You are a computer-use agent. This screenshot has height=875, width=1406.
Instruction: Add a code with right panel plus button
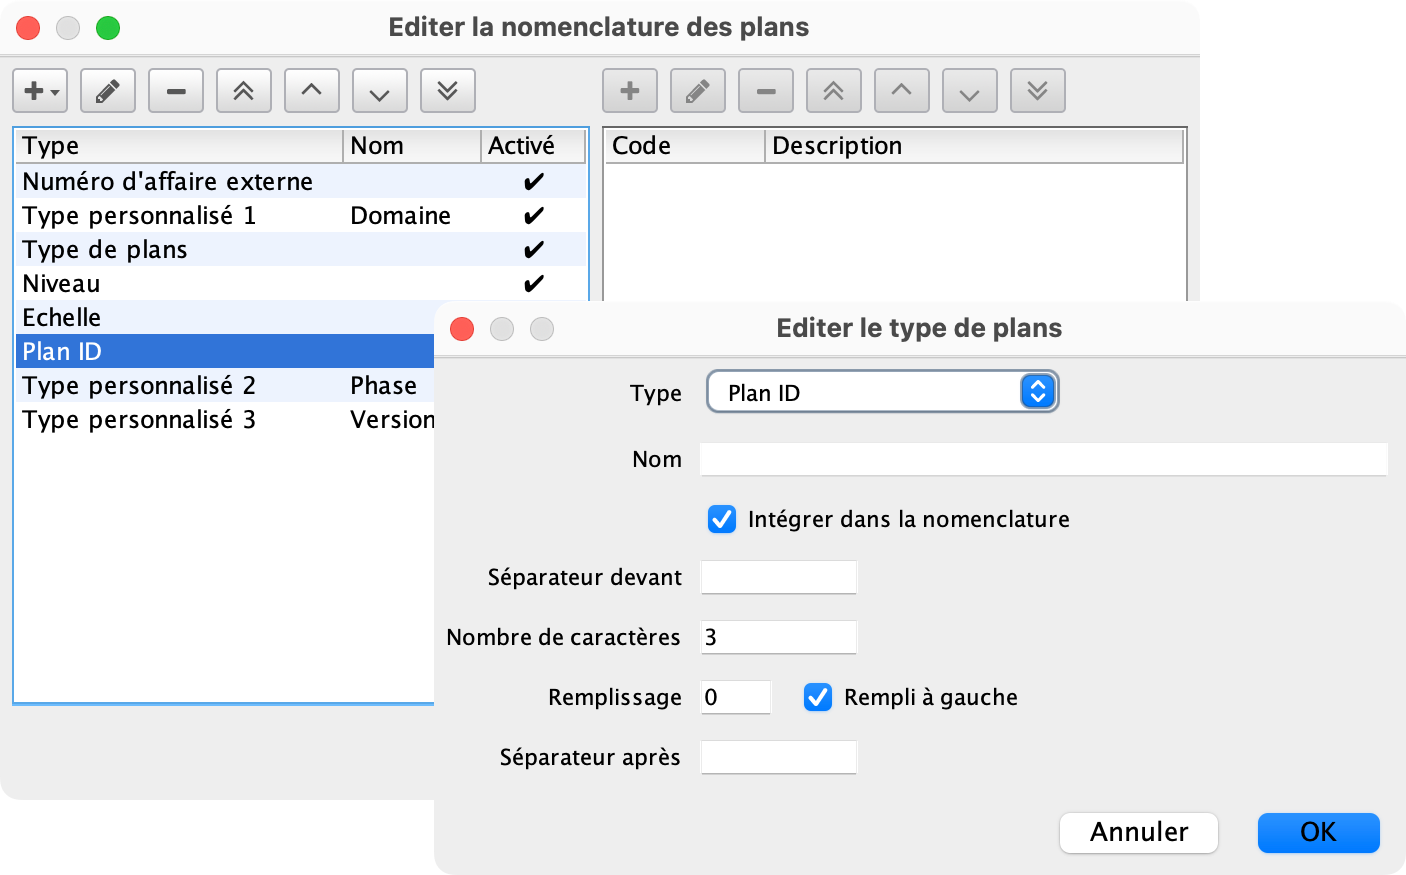[630, 91]
